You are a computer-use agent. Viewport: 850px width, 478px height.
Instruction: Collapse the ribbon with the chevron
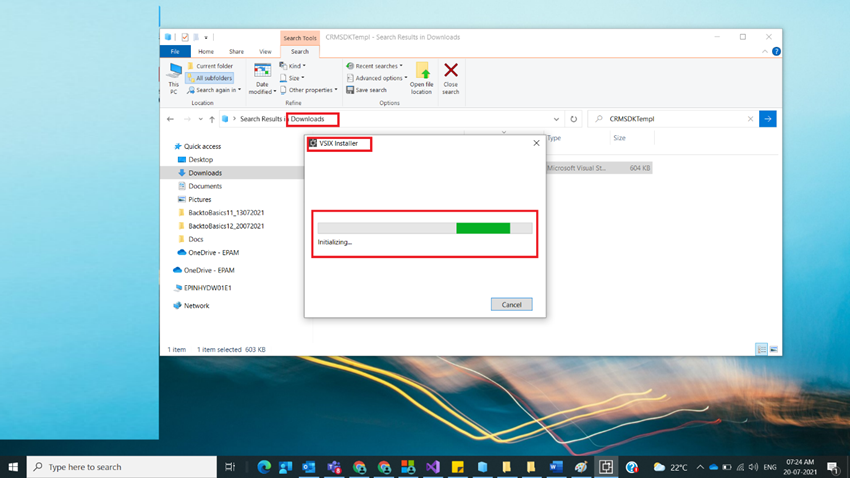click(765, 51)
